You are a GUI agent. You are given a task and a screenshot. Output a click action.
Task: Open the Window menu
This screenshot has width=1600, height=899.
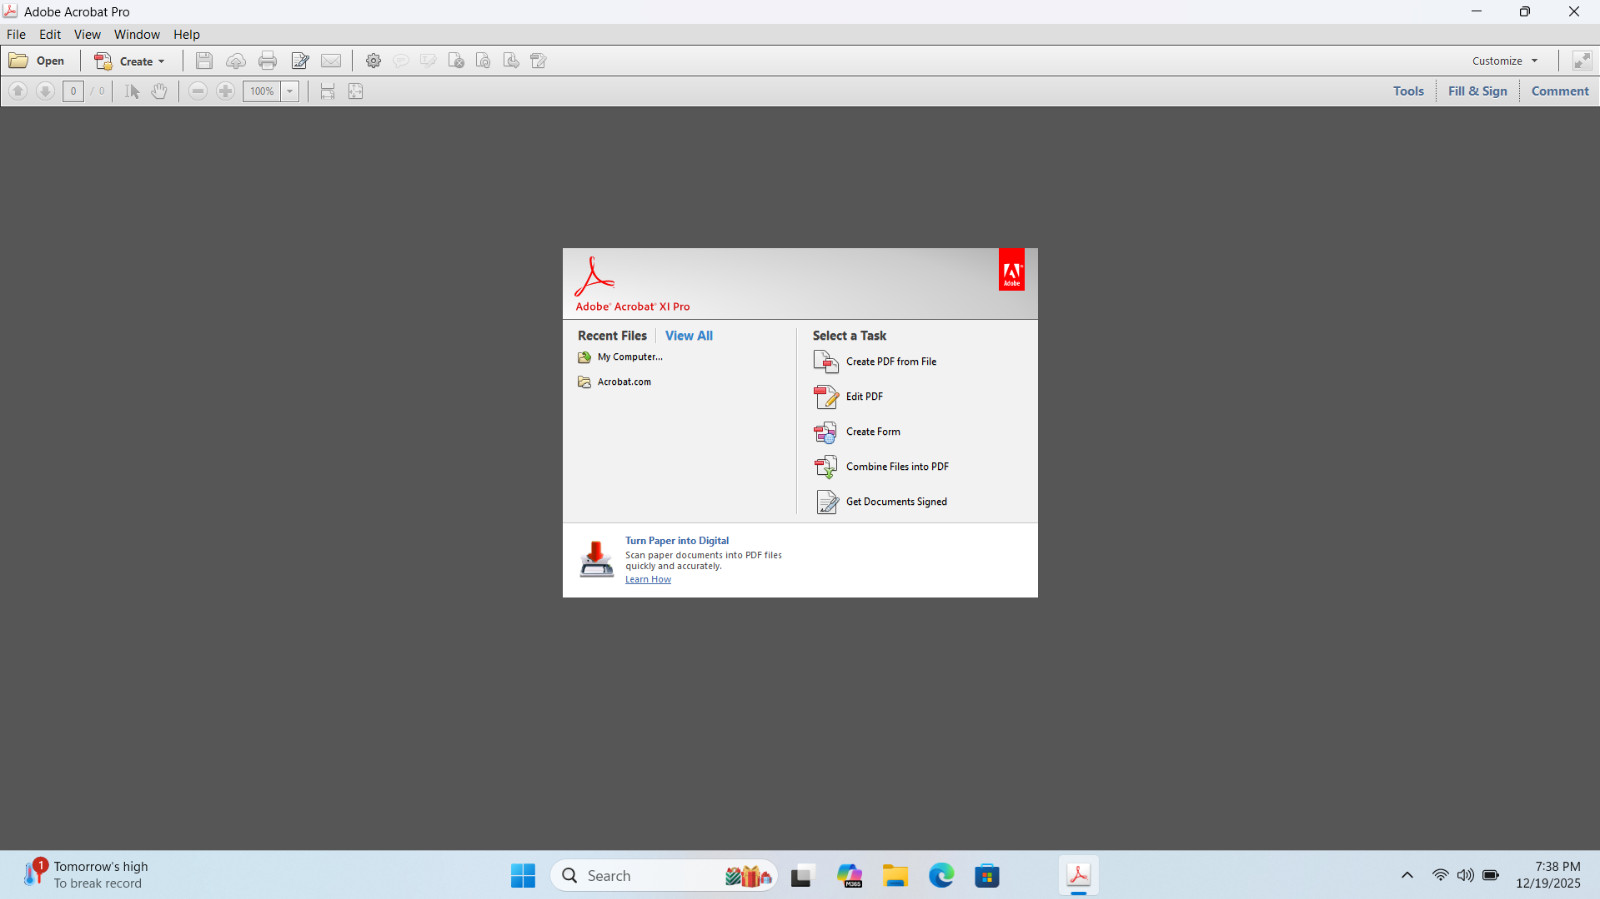(x=137, y=34)
